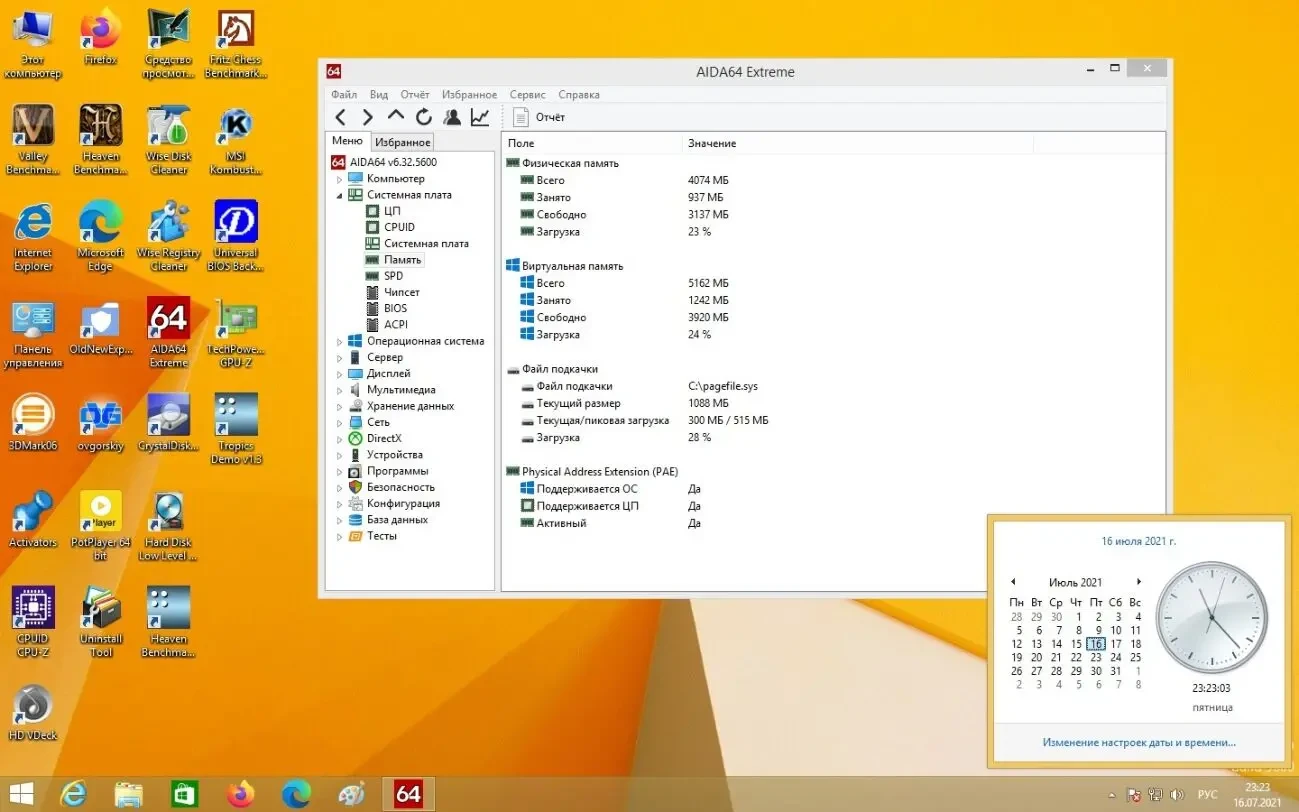Collapse the Системная плата tree node

coord(339,195)
